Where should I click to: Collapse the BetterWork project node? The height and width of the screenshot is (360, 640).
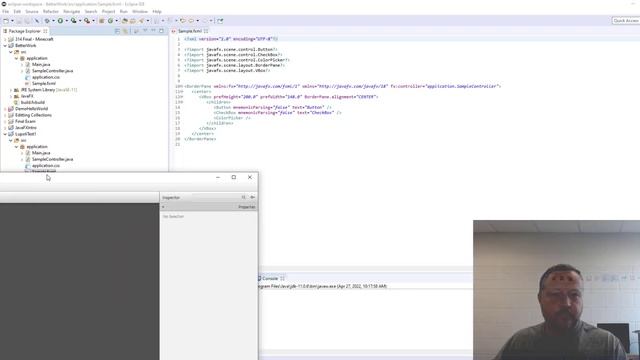click(5, 46)
